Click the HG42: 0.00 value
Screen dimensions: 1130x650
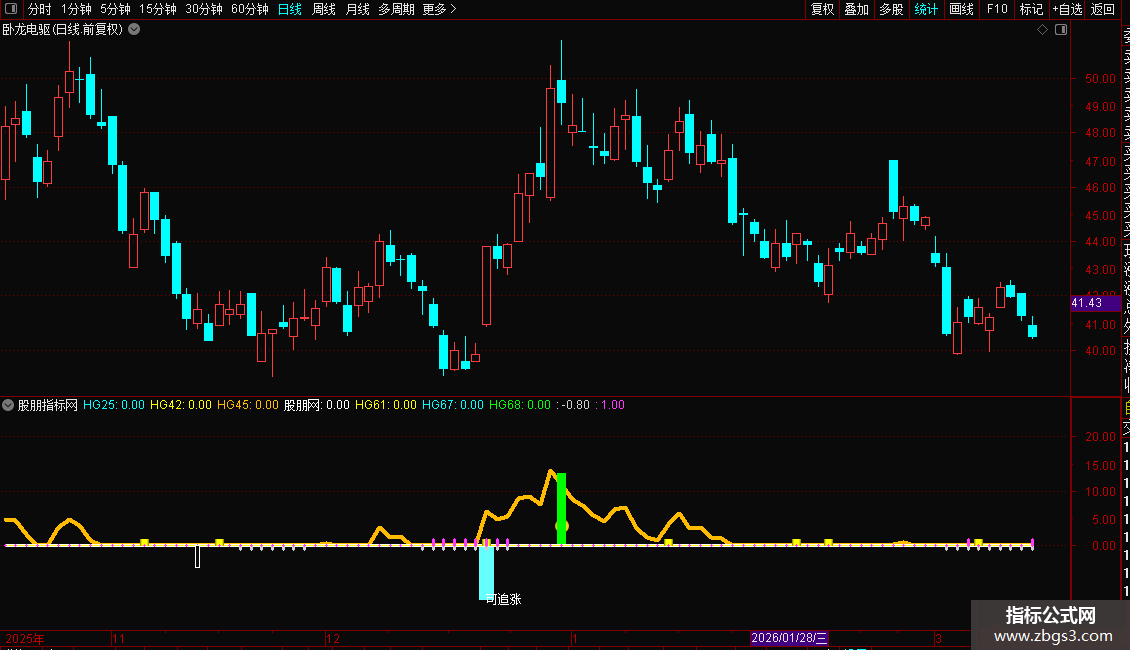(181, 405)
